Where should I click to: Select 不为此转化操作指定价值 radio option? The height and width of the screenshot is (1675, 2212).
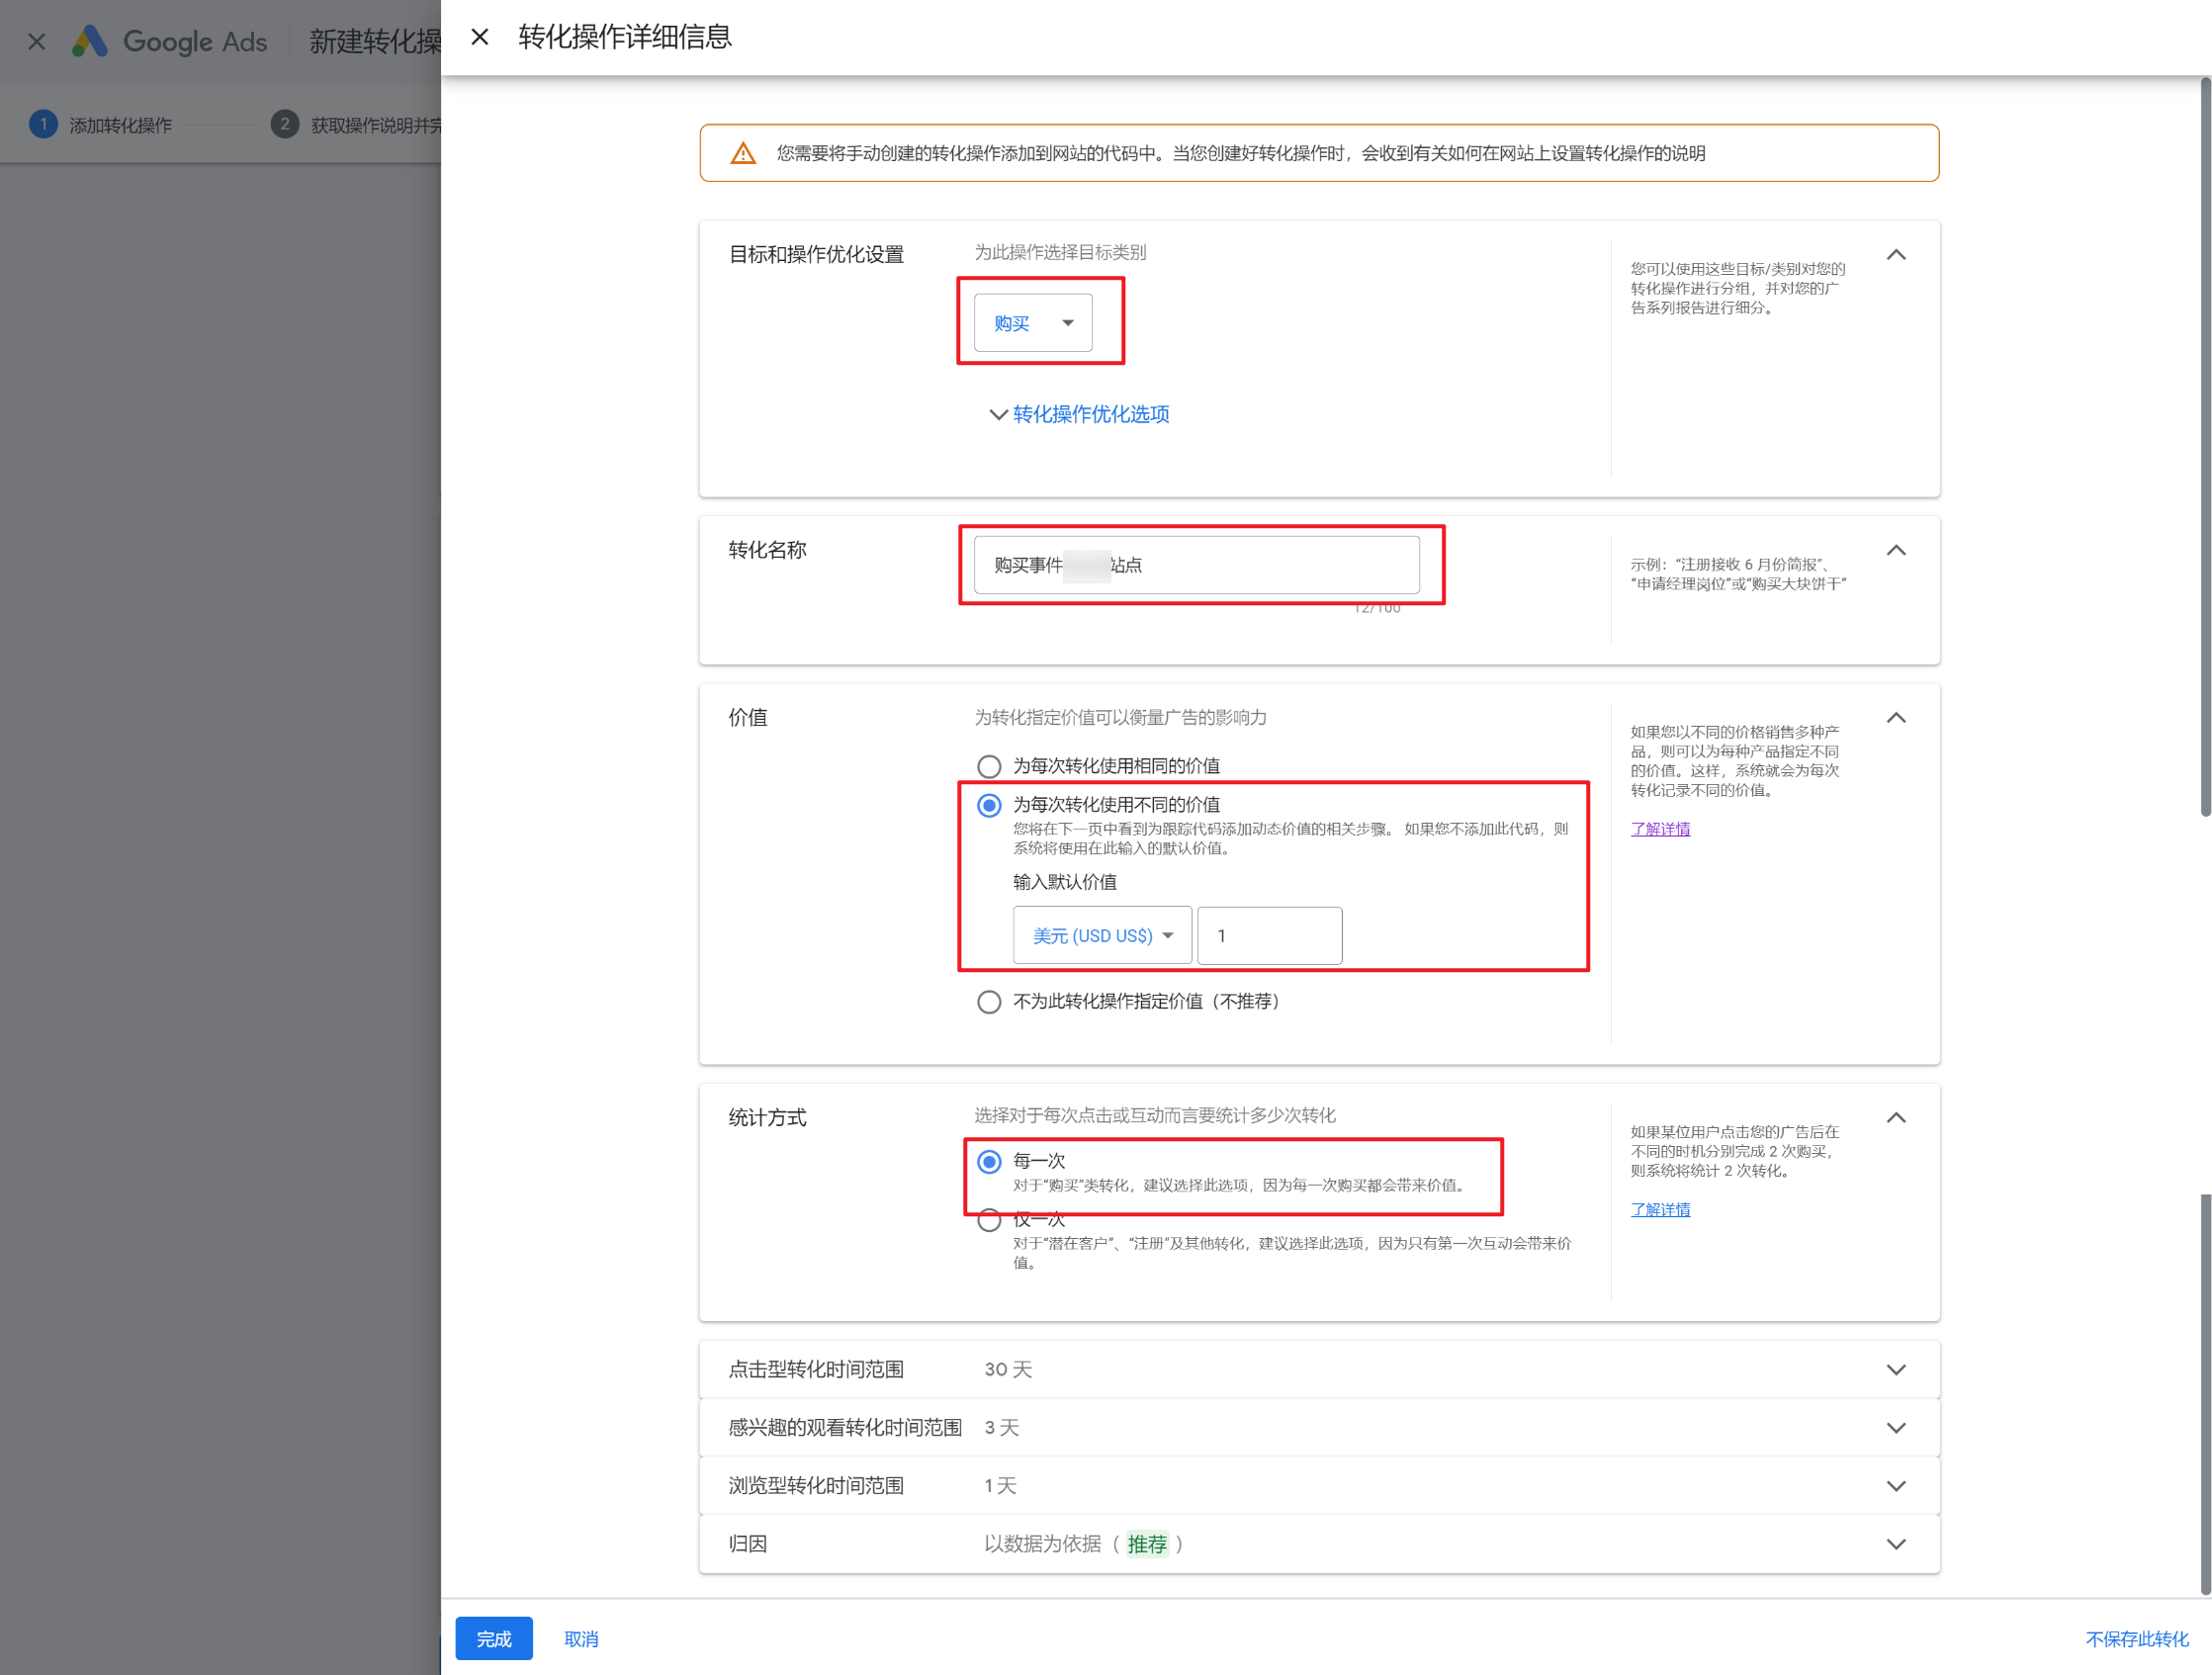pyautogui.click(x=989, y=1002)
